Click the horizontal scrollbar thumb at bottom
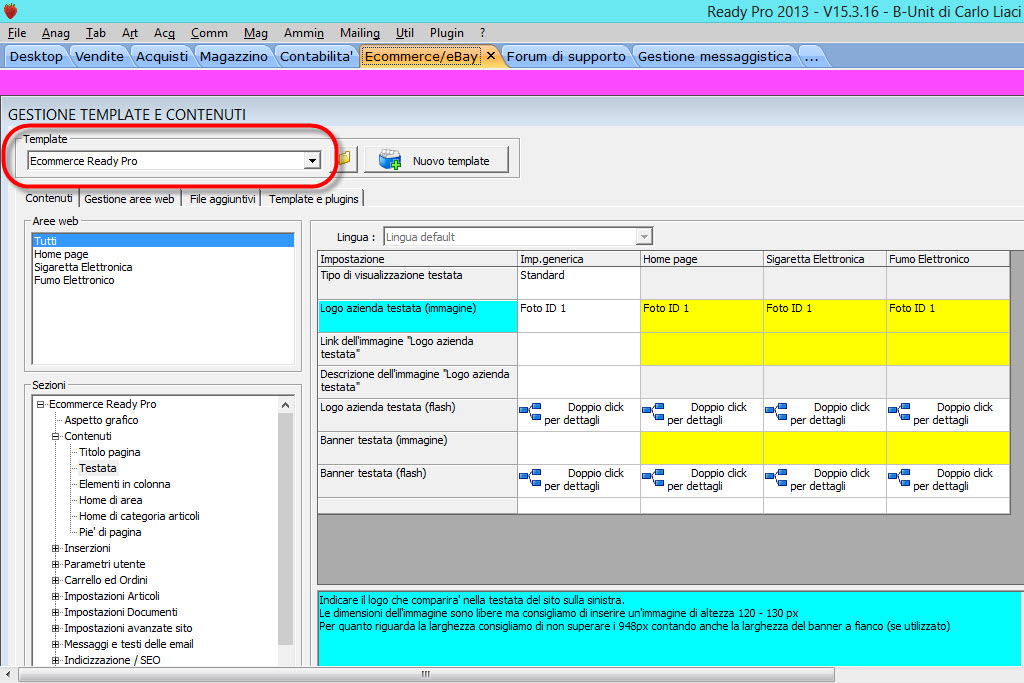 [426, 675]
